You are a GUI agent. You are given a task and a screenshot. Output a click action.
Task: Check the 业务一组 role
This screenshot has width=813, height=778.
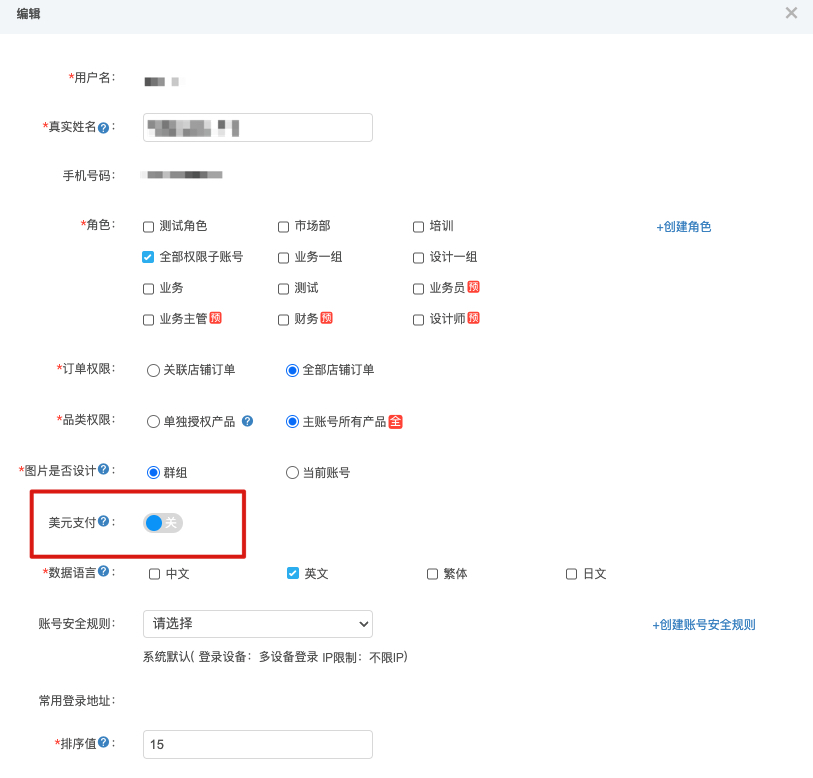(x=283, y=258)
